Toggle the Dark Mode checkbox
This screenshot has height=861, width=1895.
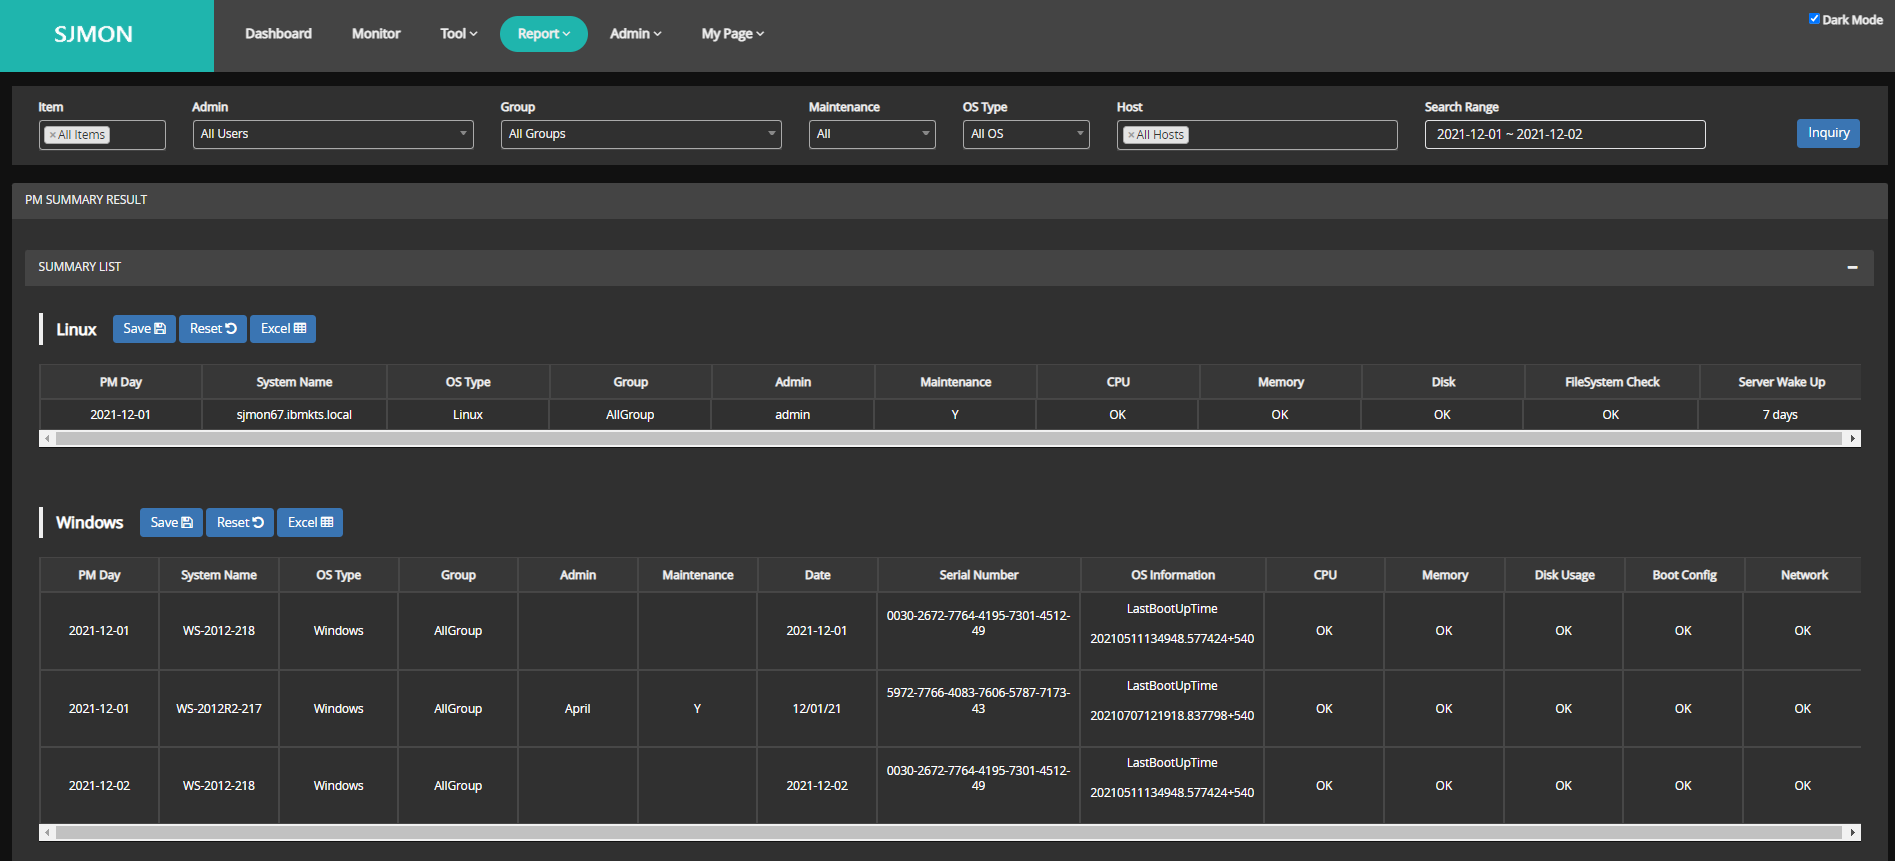[1814, 19]
